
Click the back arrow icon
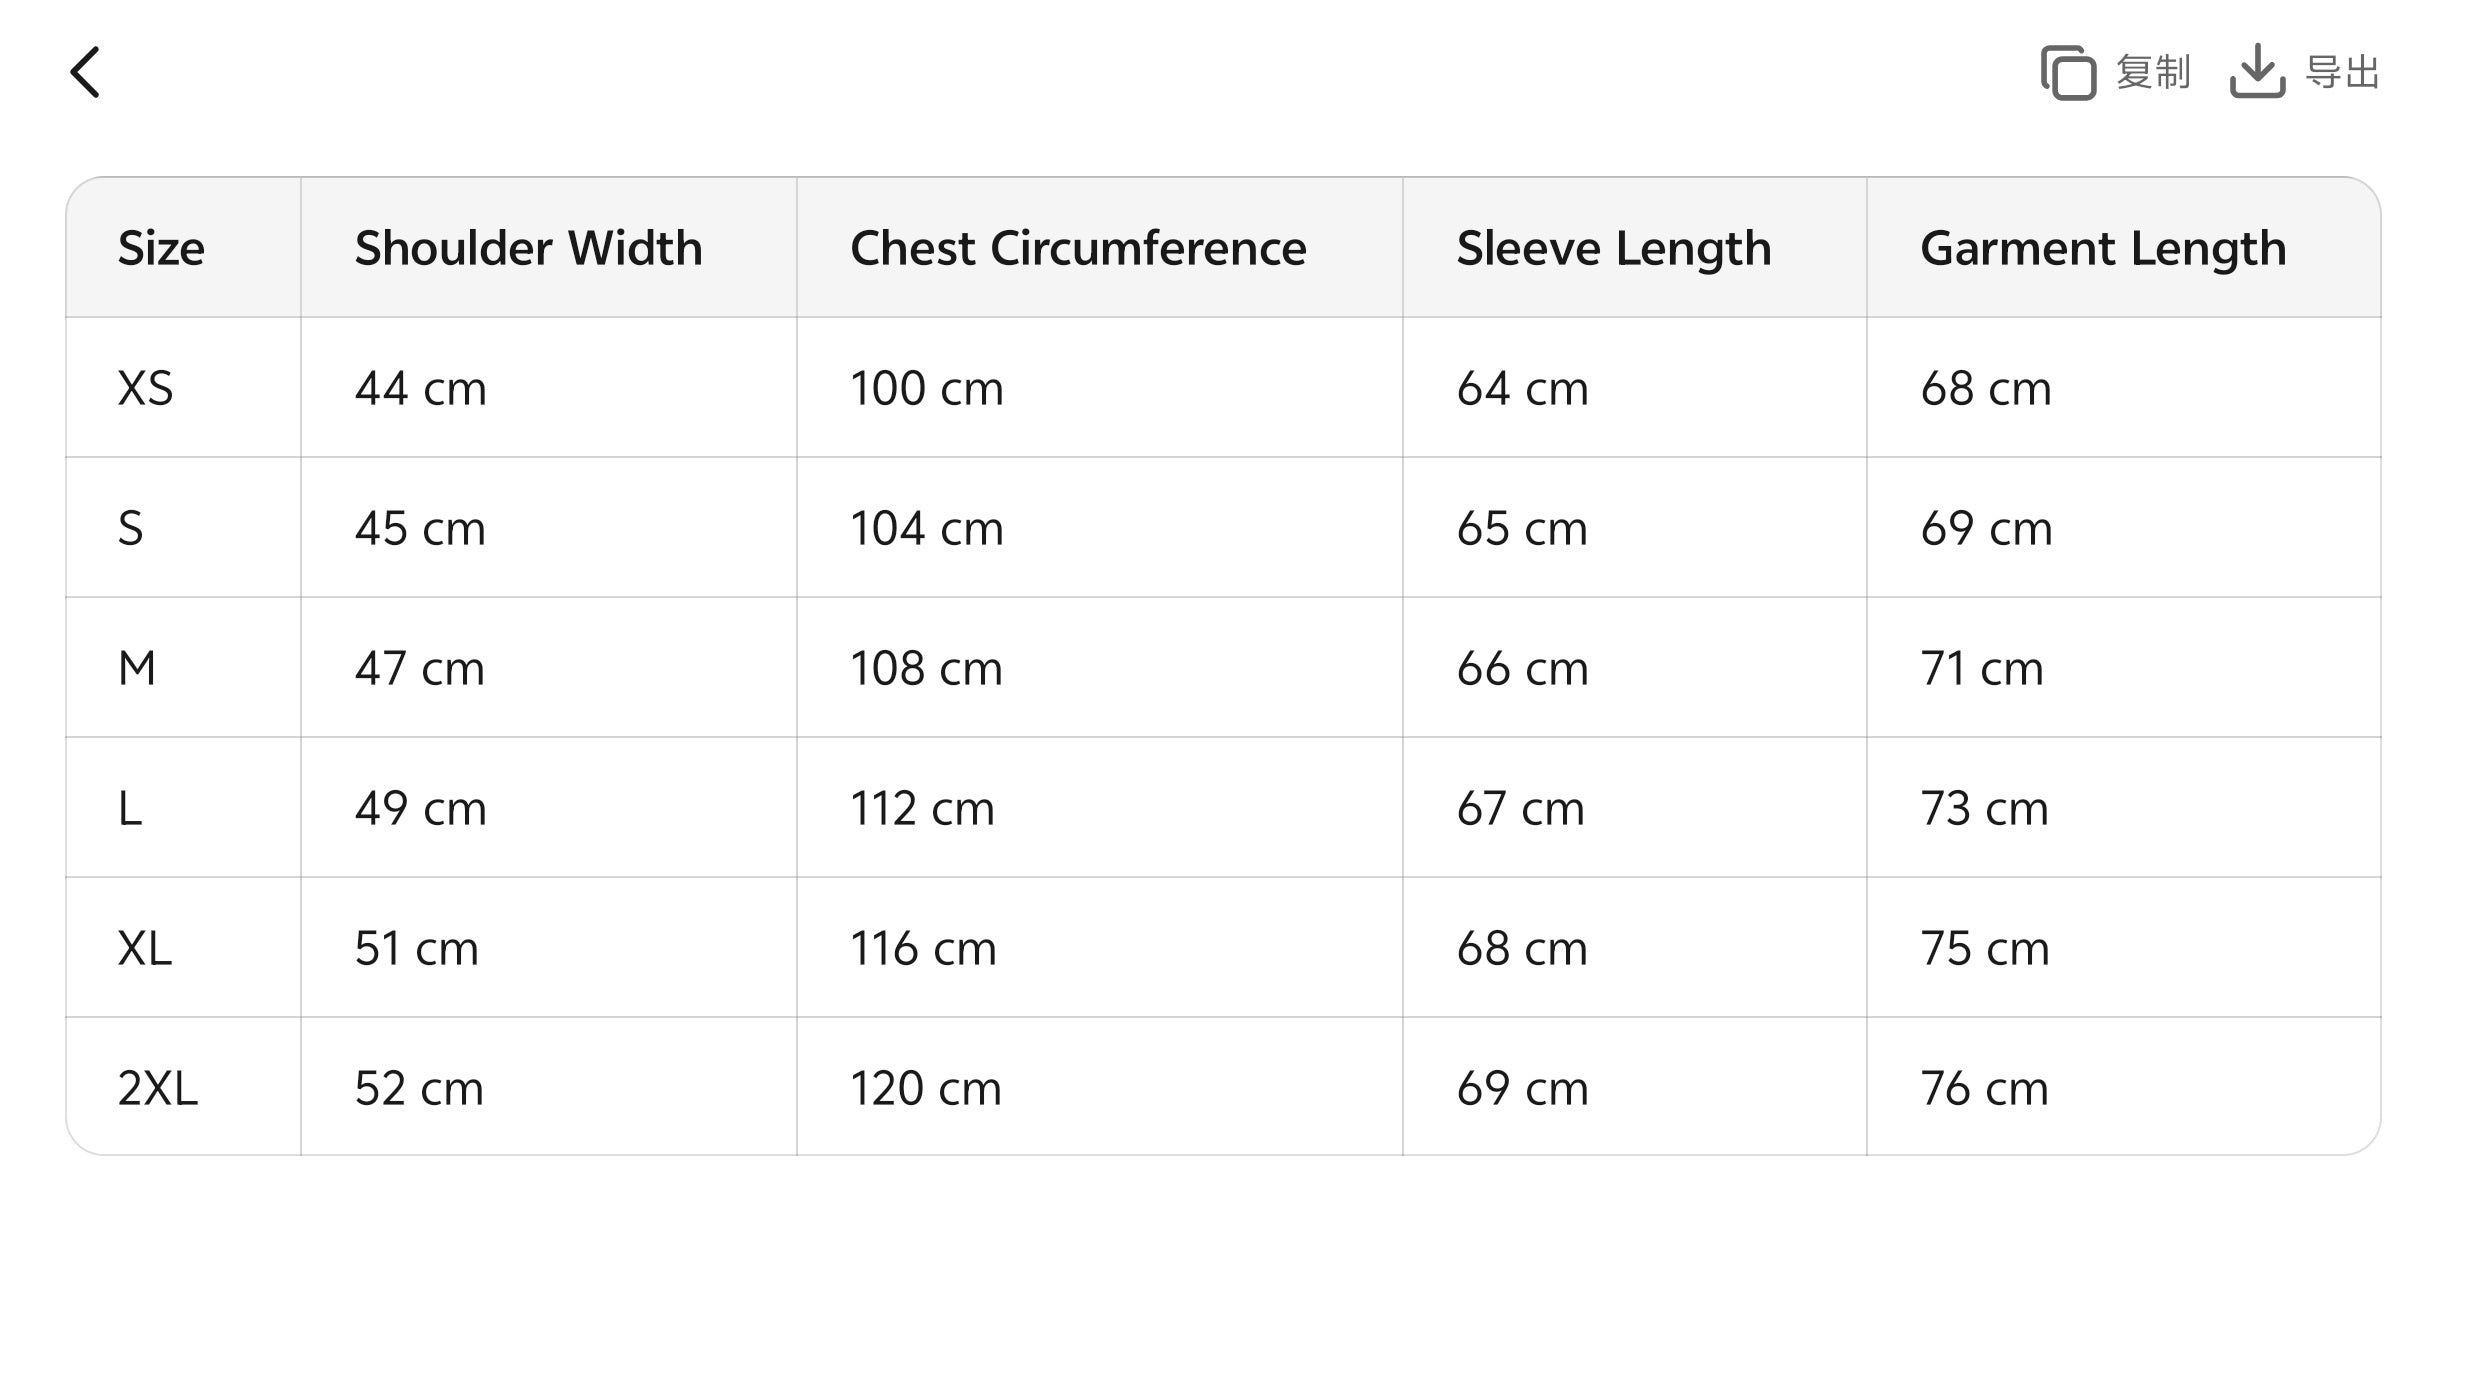tap(86, 73)
